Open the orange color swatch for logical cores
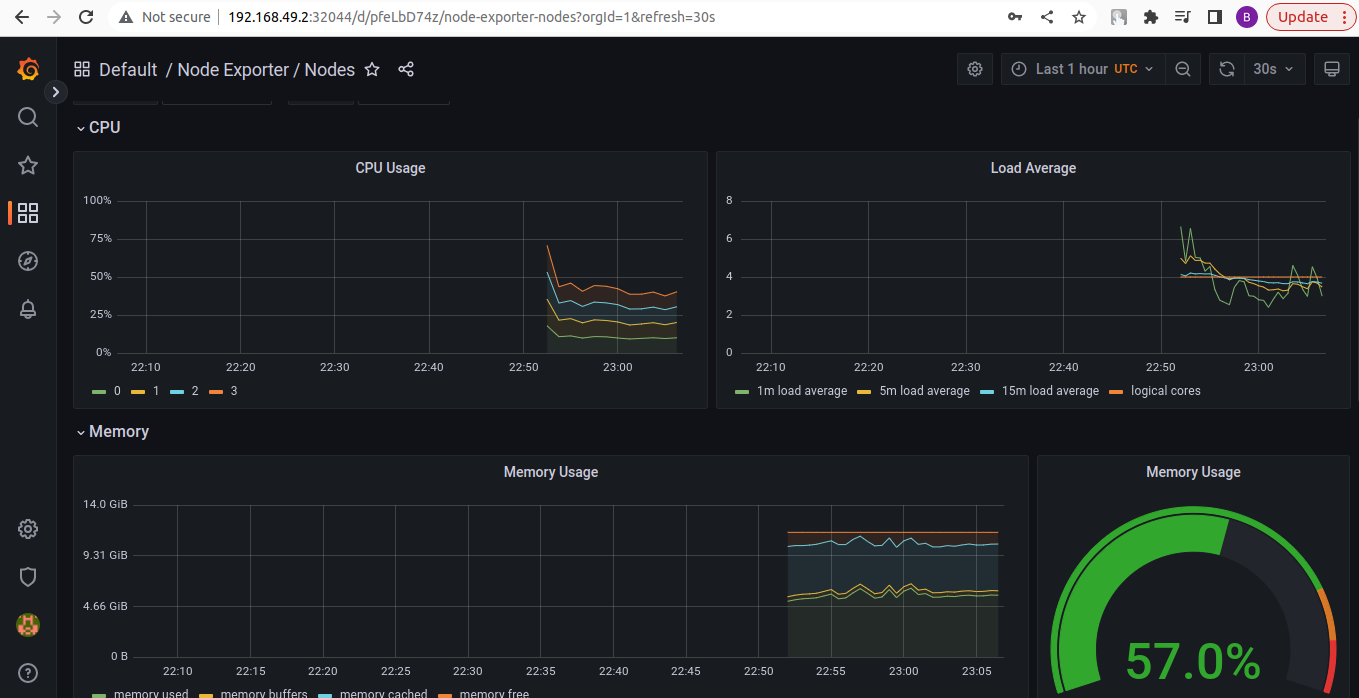Screen dimensions: 1359x698 (1116, 392)
